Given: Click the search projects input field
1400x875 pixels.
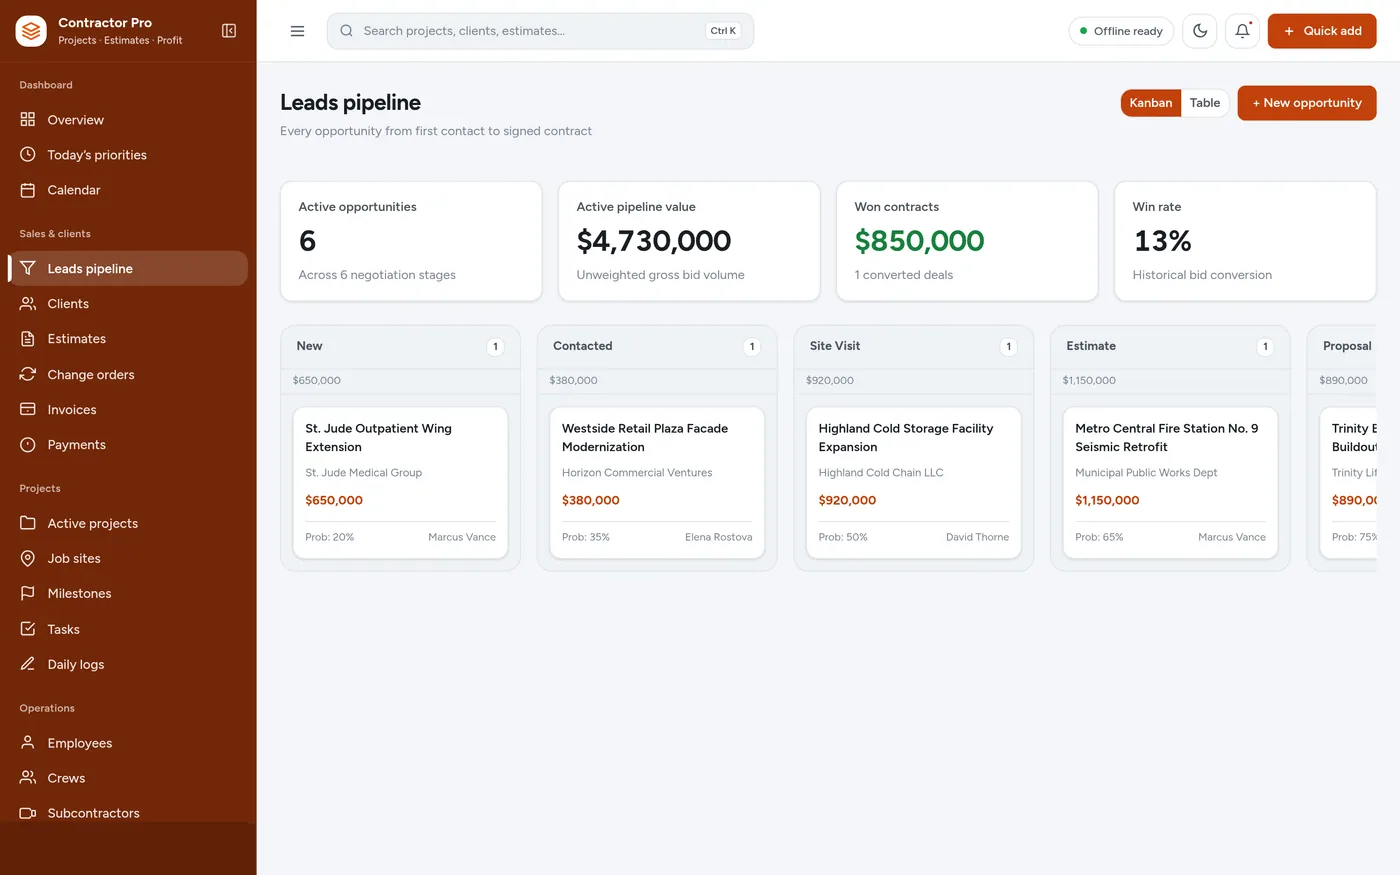Looking at the screenshot, I should pyautogui.click(x=540, y=31).
